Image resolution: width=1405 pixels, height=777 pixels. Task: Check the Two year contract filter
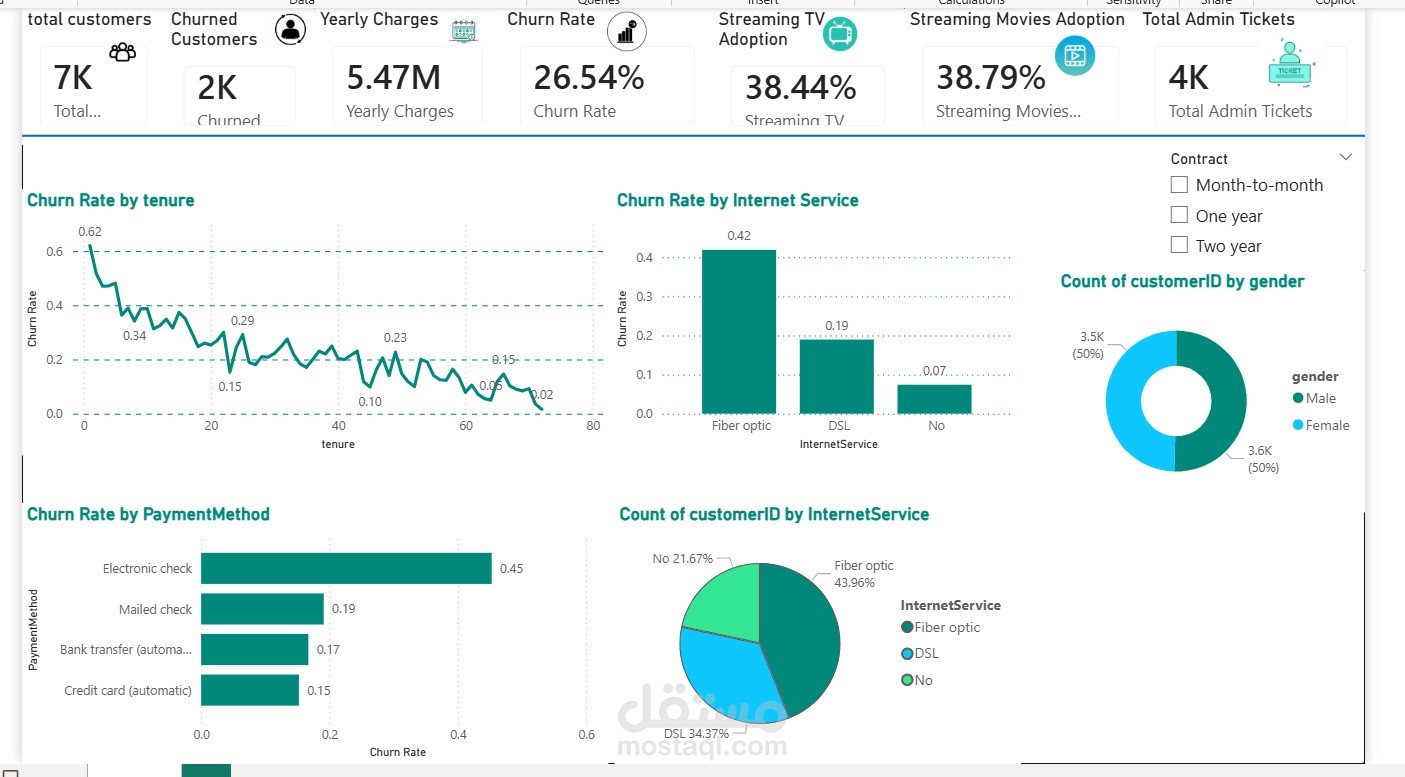coord(1179,245)
